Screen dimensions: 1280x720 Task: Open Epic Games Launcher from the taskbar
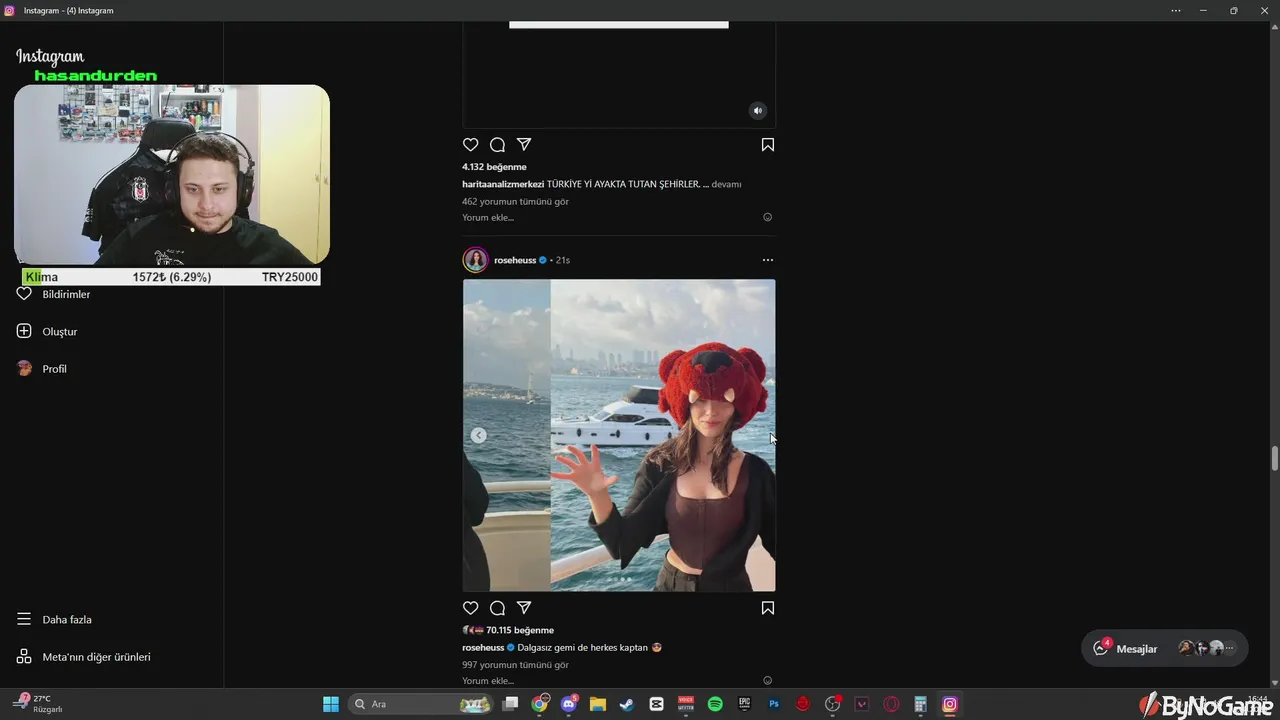744,704
